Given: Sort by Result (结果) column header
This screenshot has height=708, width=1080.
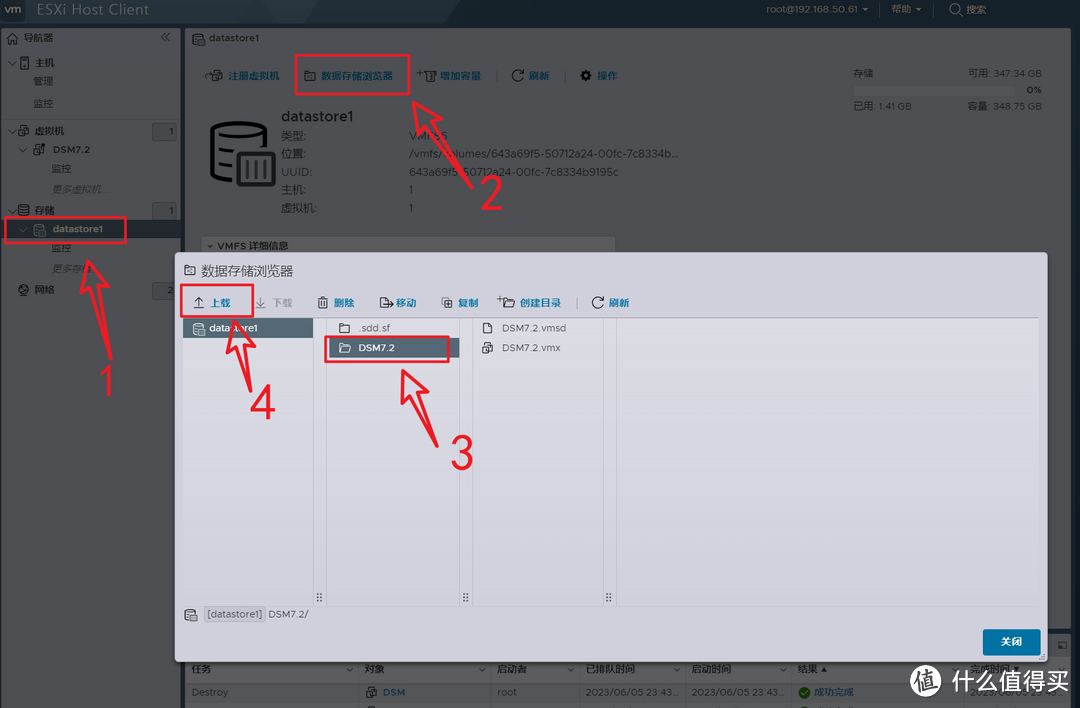Looking at the screenshot, I should click(x=812, y=669).
